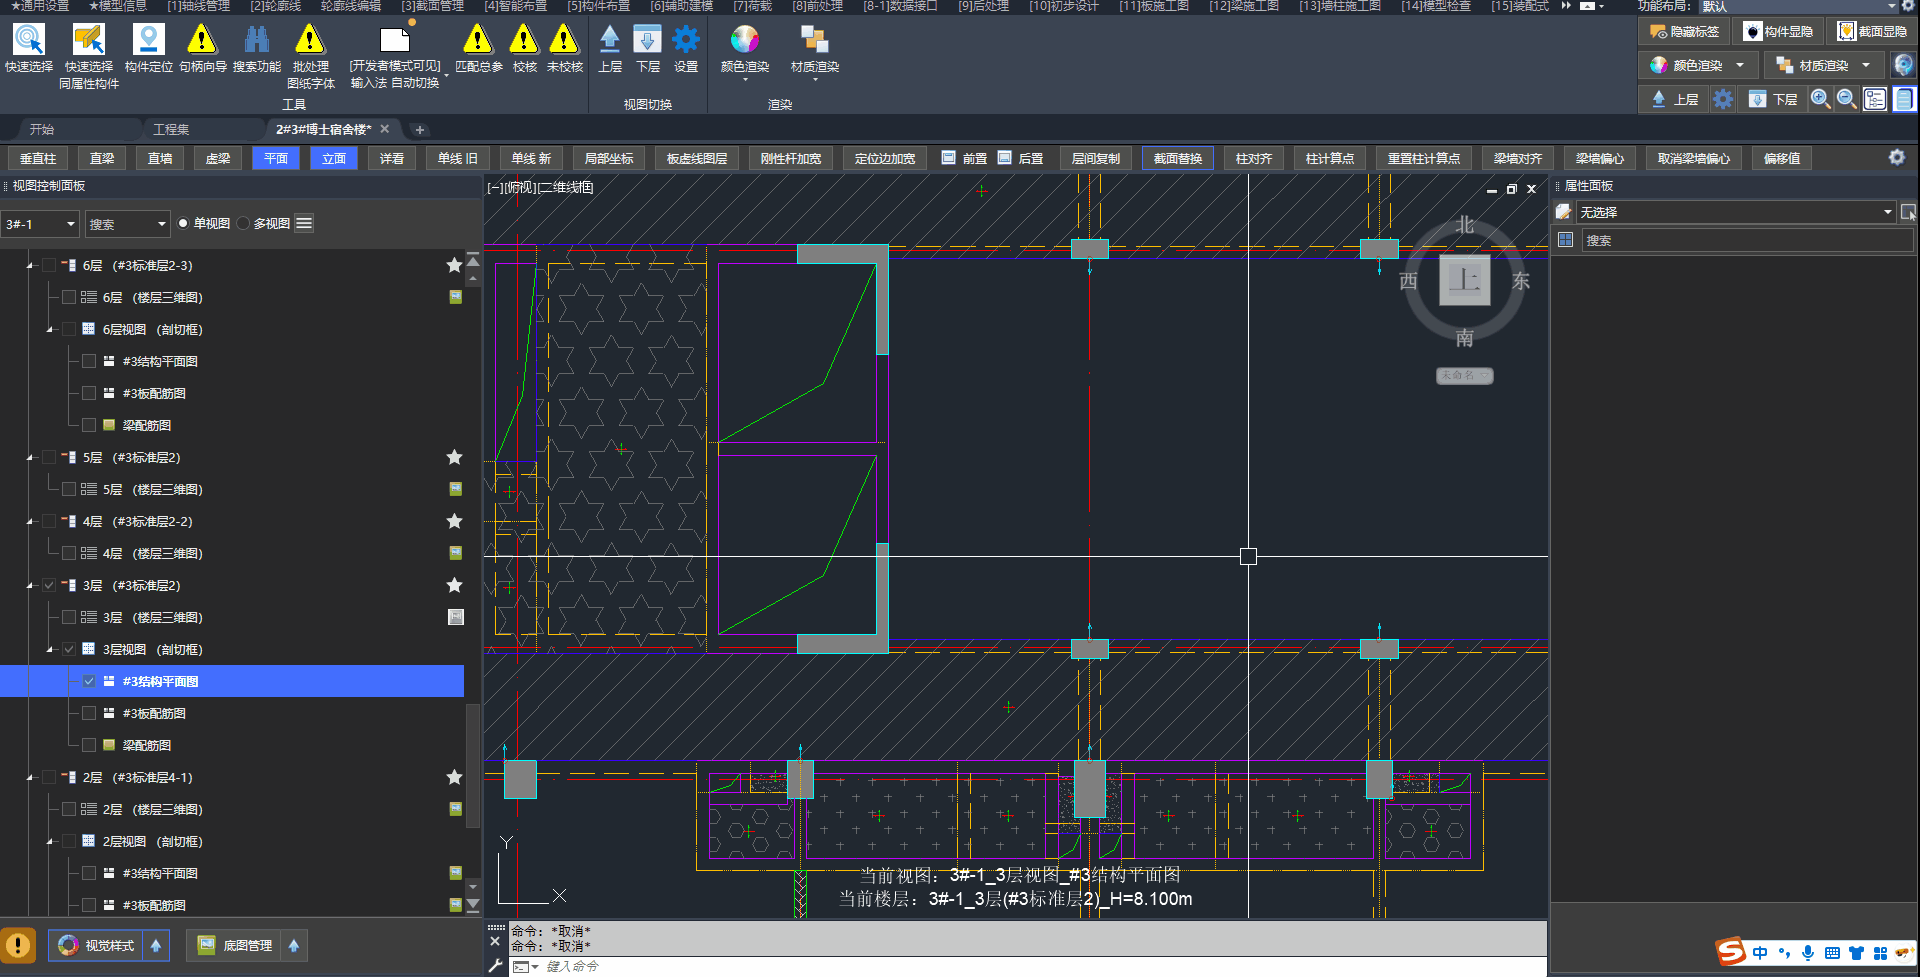Click the 快速选择 quick select icon
This screenshot has width=1920, height=977.
point(28,40)
